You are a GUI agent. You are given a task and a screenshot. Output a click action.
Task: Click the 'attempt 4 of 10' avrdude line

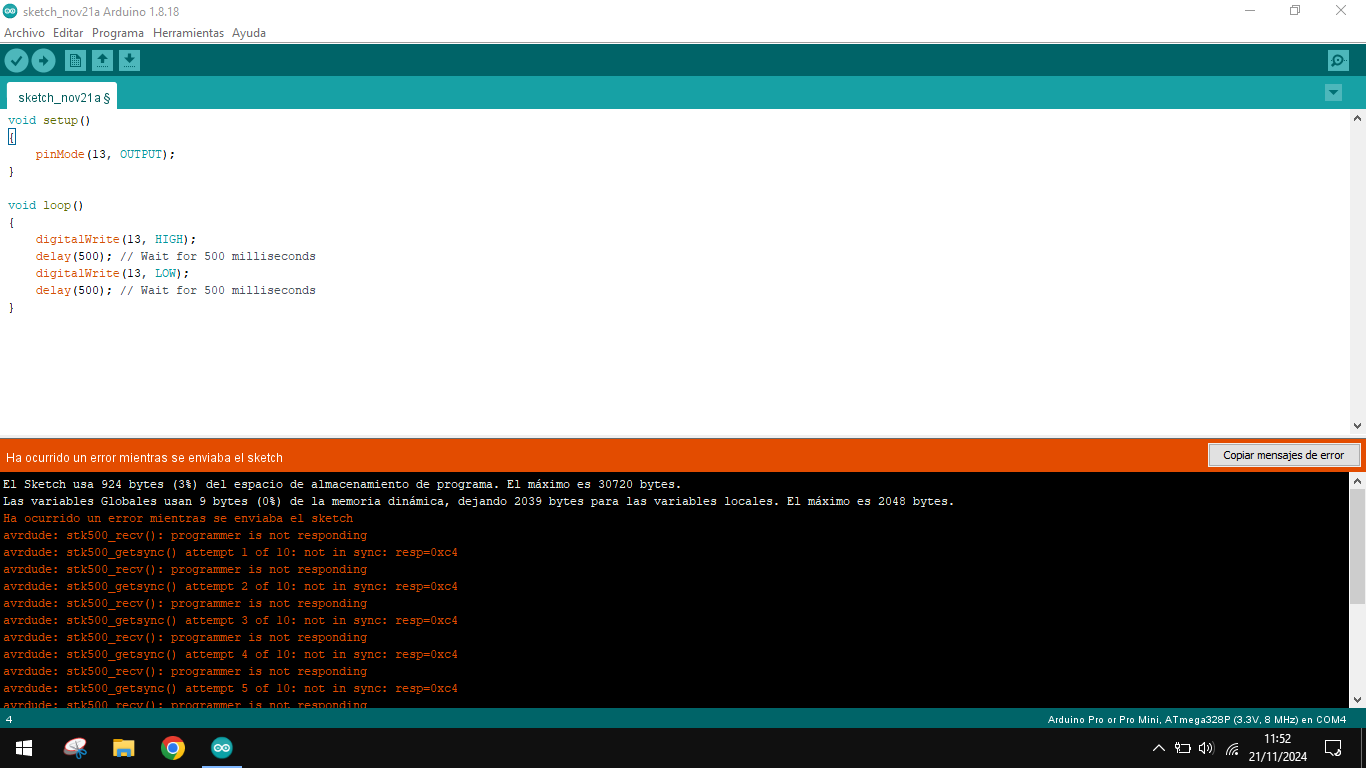point(230,654)
